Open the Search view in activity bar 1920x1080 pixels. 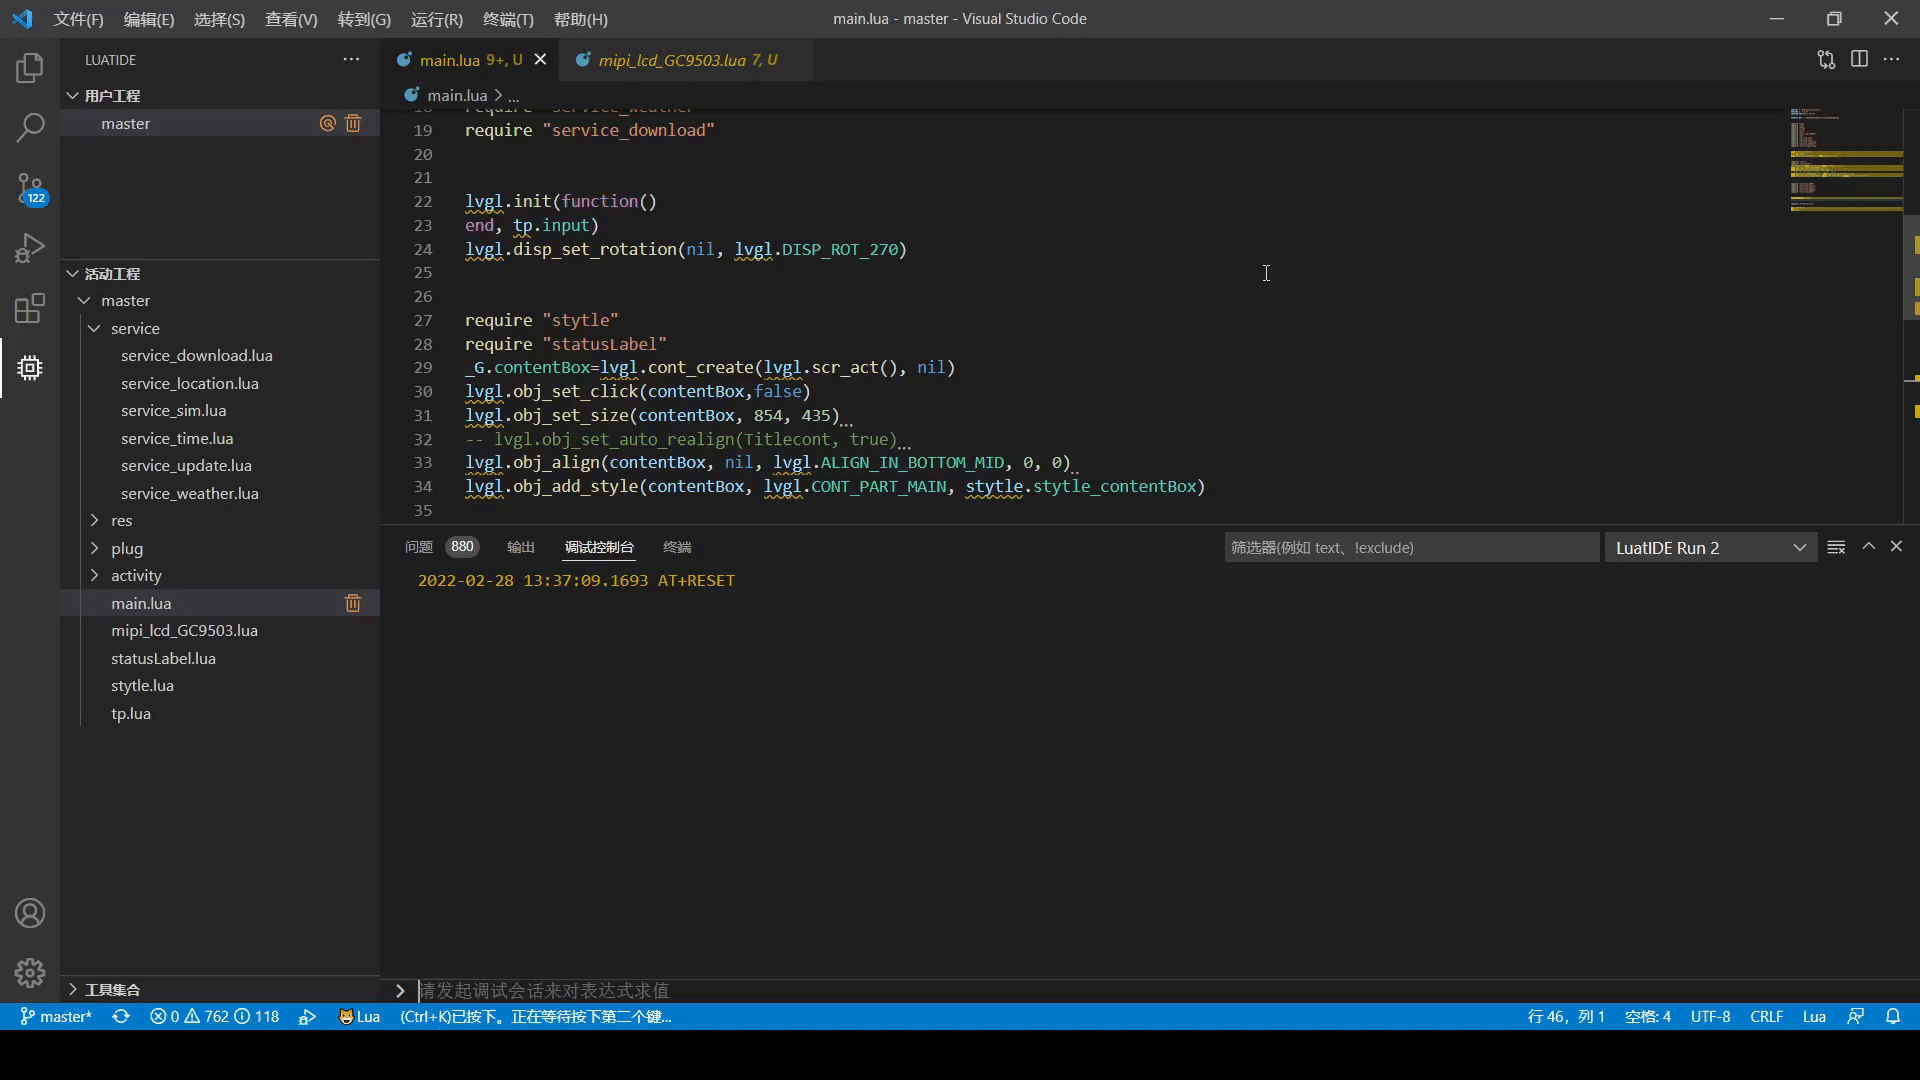click(x=30, y=127)
